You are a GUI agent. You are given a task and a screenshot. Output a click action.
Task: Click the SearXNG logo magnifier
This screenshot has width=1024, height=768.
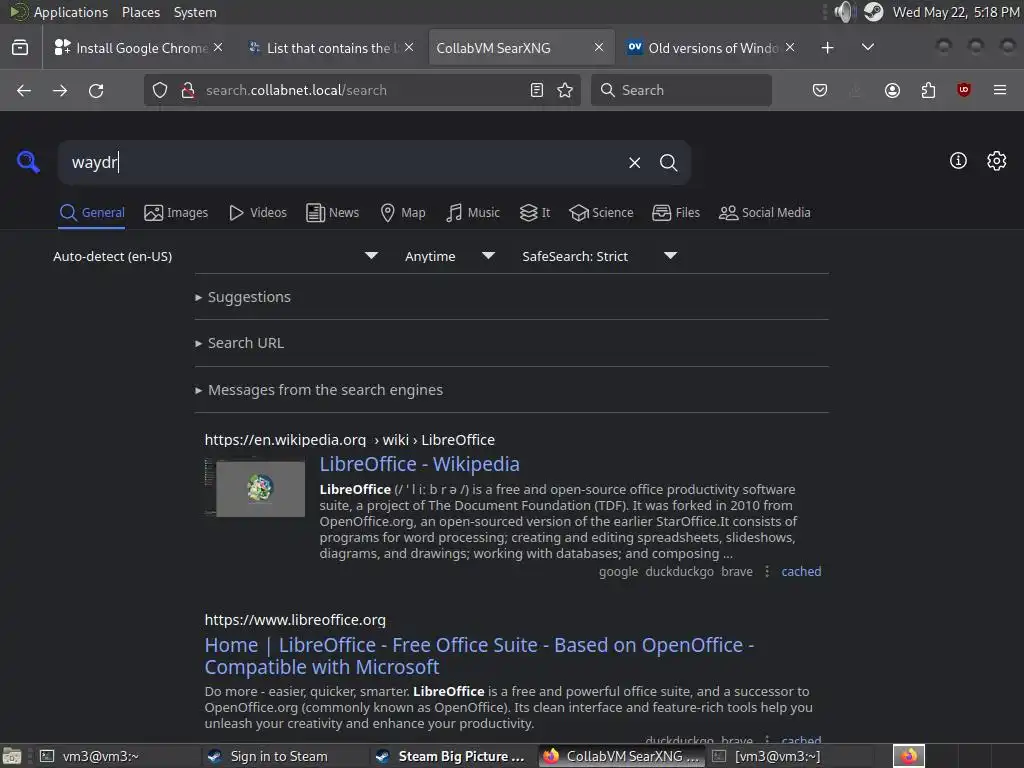(28, 161)
